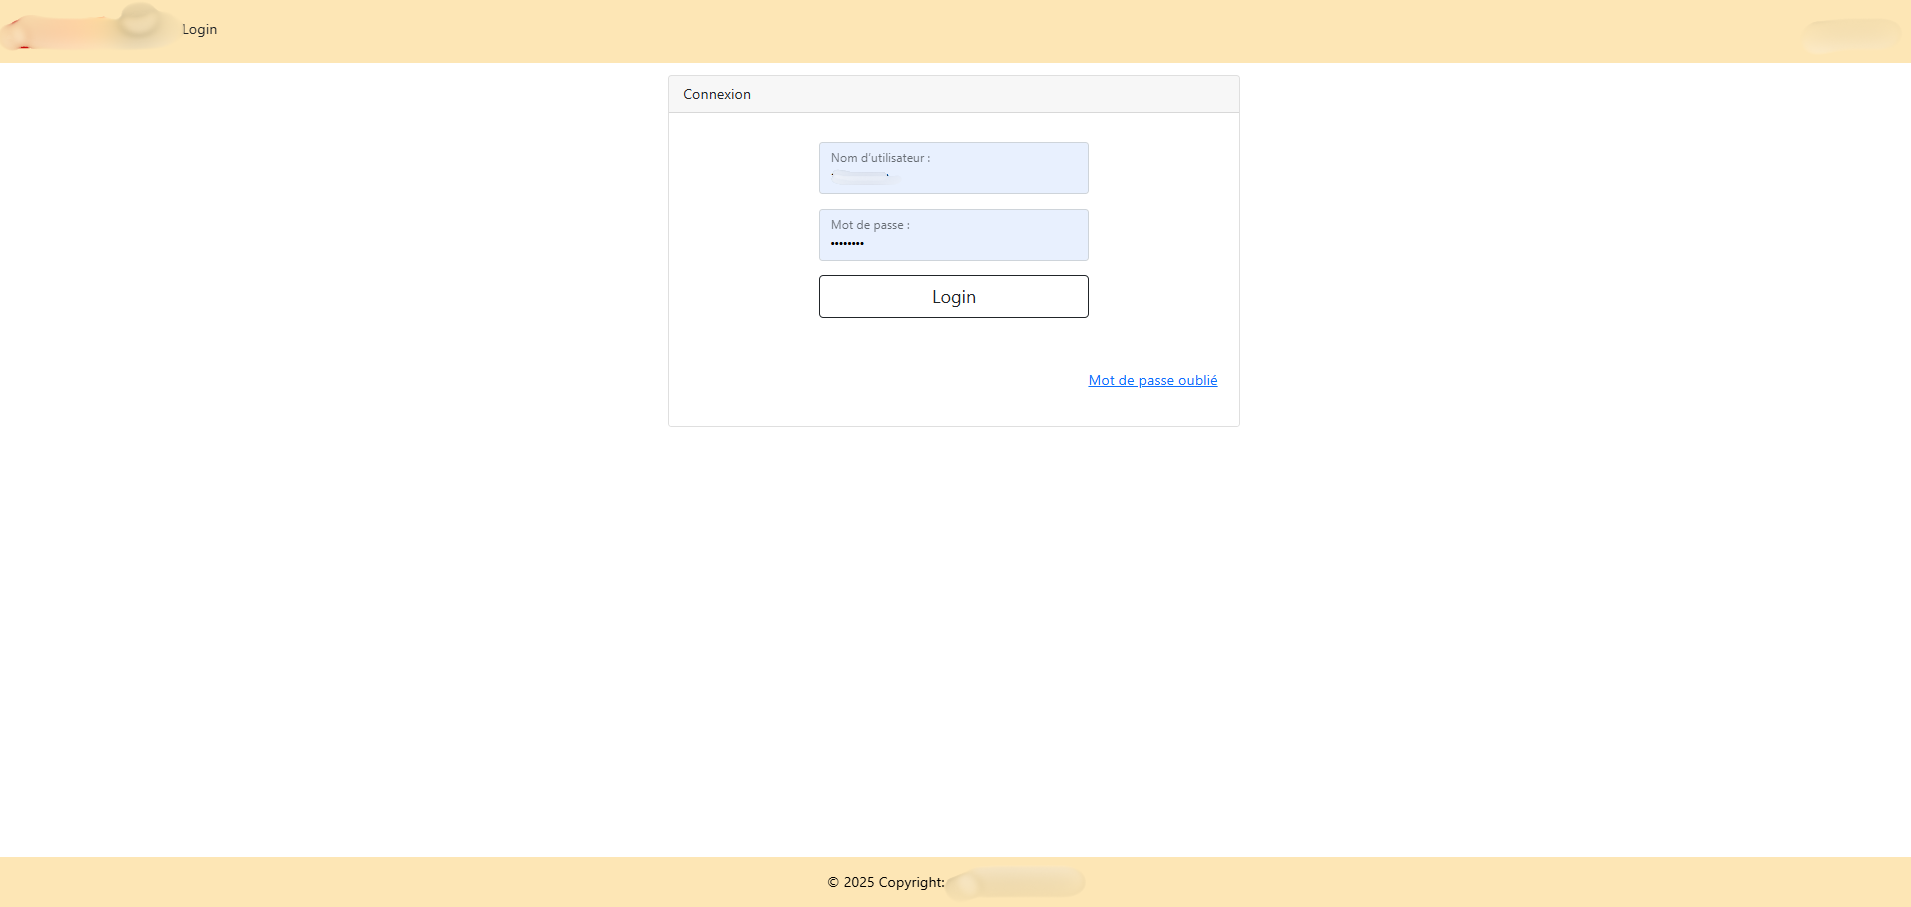1911x907 pixels.
Task: Click the blurred item at header's right end
Action: pos(1853,34)
